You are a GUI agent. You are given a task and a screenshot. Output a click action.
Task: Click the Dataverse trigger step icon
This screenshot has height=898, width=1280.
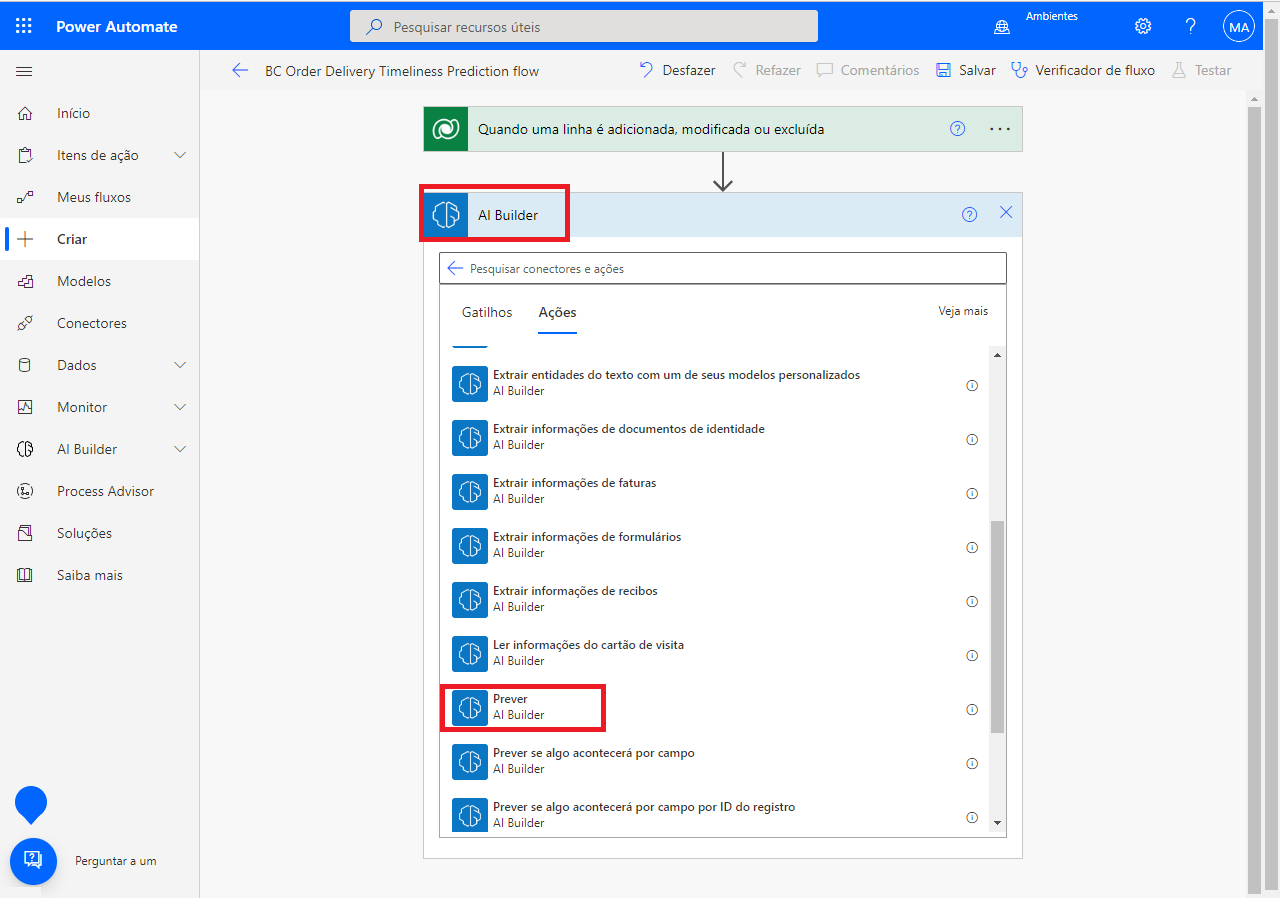(446, 129)
